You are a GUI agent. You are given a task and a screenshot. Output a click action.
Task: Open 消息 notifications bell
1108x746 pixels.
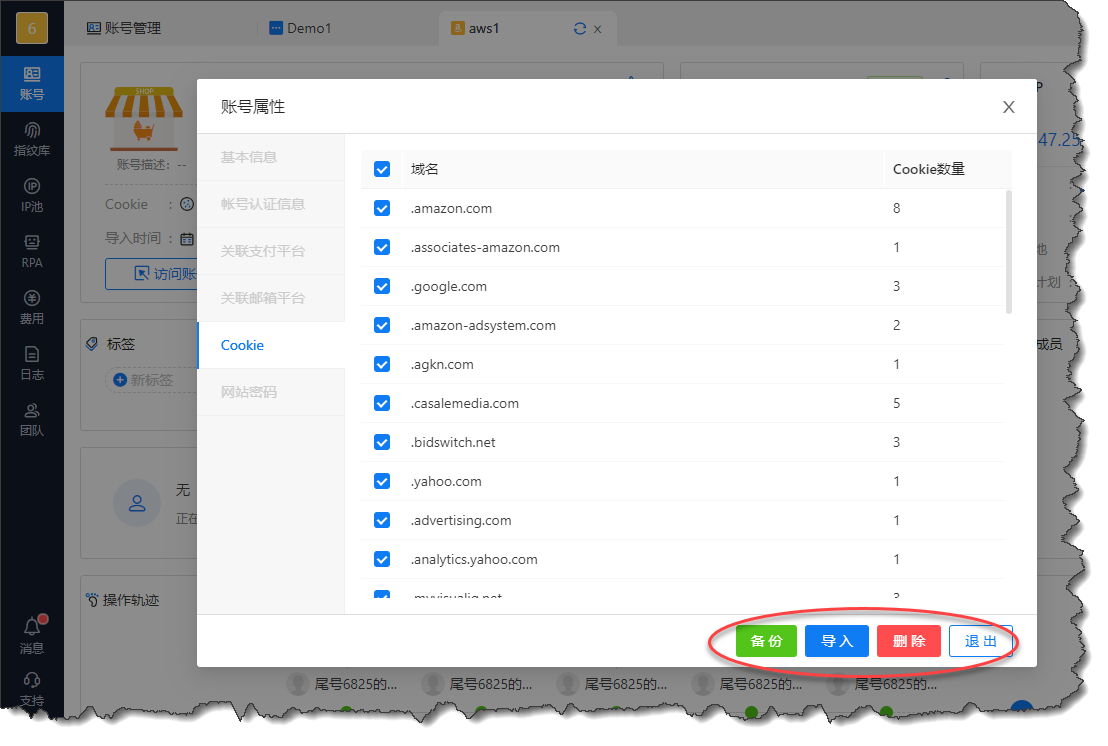(x=32, y=634)
